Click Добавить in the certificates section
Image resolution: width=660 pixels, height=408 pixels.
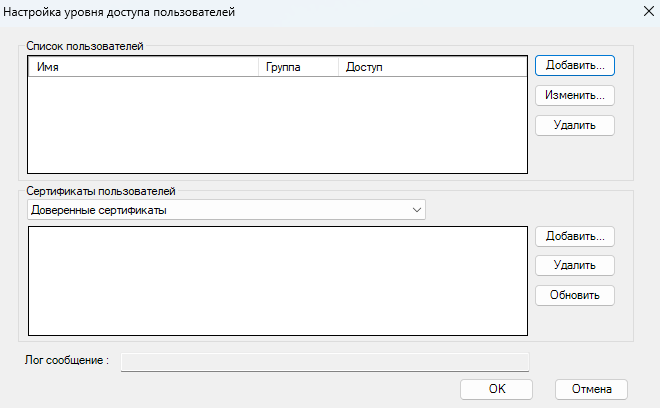coord(574,237)
